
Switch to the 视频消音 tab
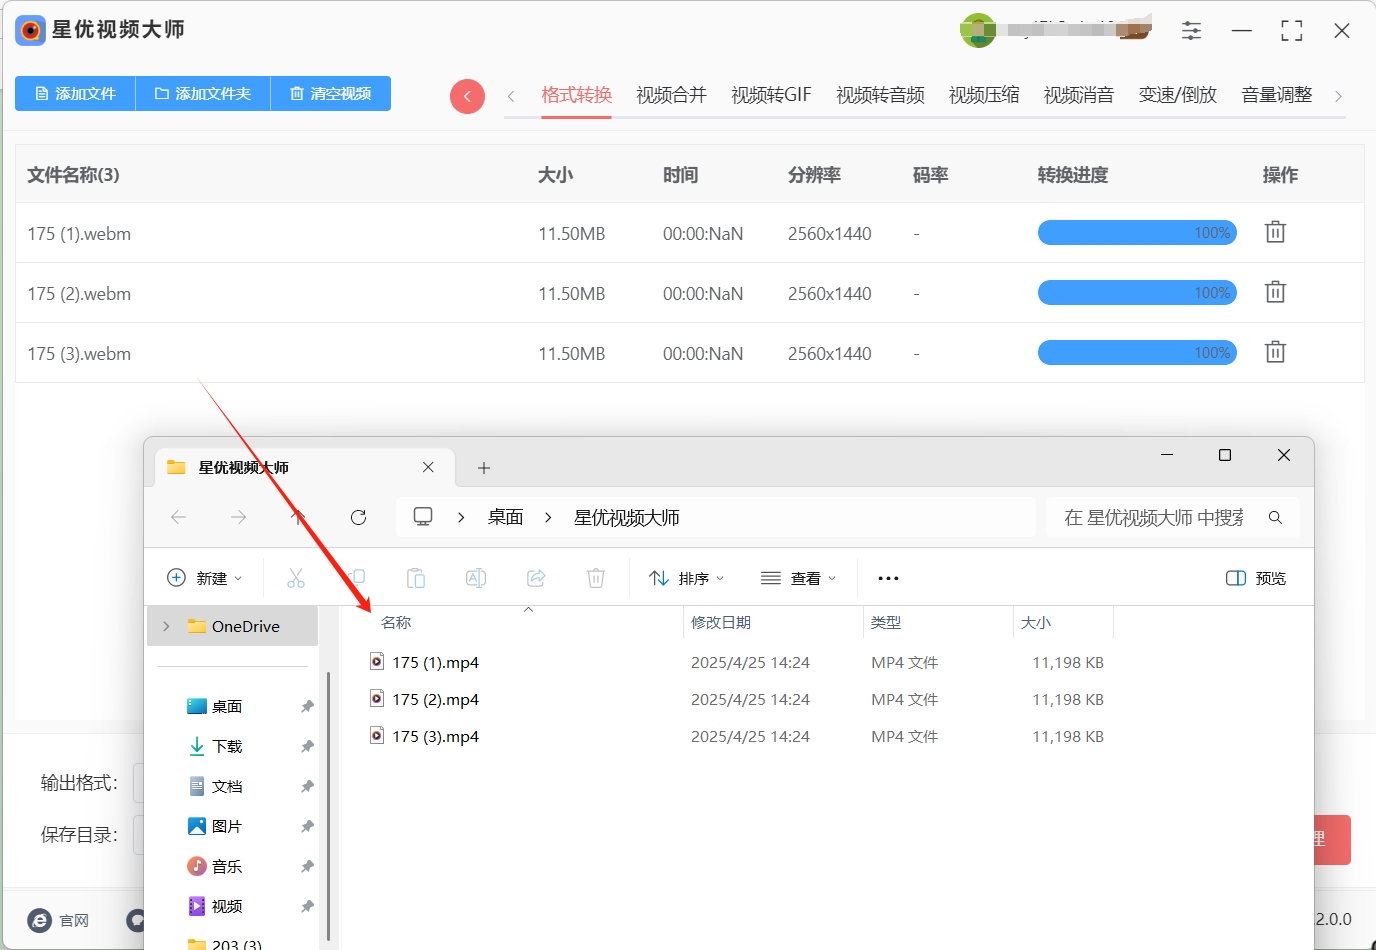(x=1079, y=95)
